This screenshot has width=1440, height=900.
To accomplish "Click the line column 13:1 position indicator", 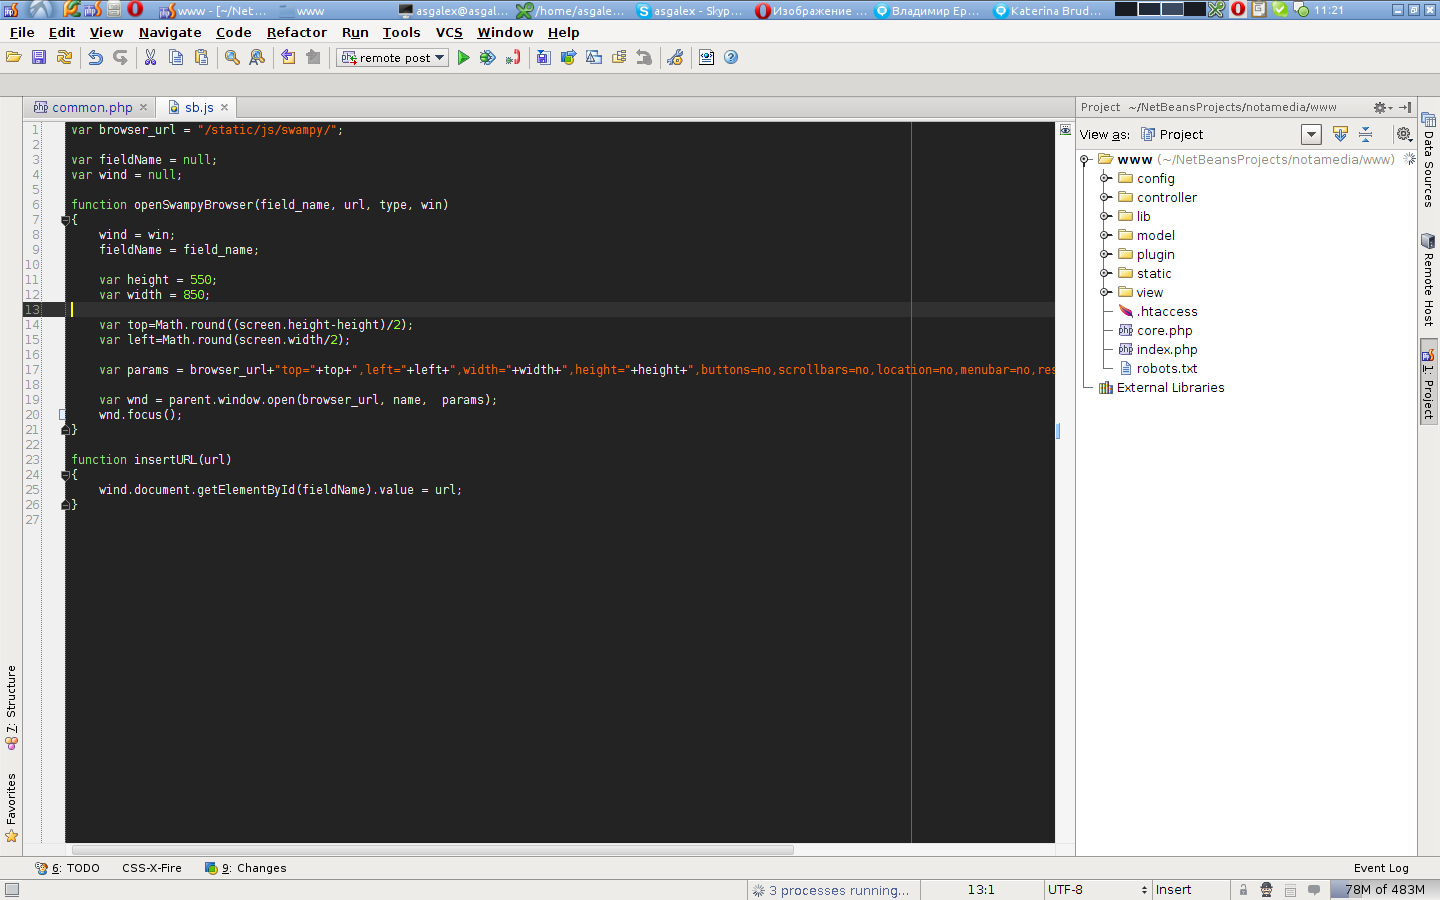I will click(x=981, y=890).
